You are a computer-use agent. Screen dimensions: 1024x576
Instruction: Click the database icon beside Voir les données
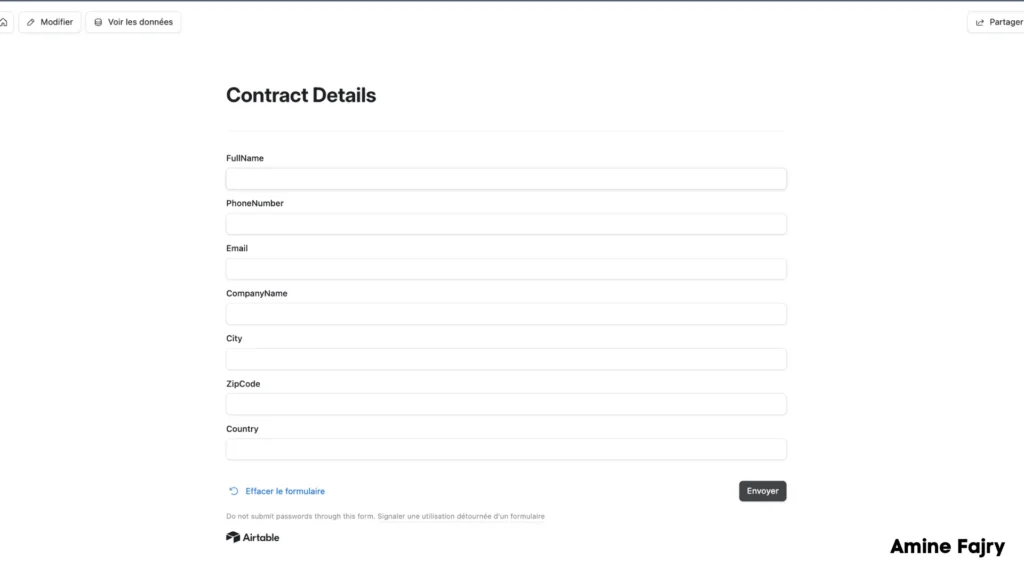(98, 22)
